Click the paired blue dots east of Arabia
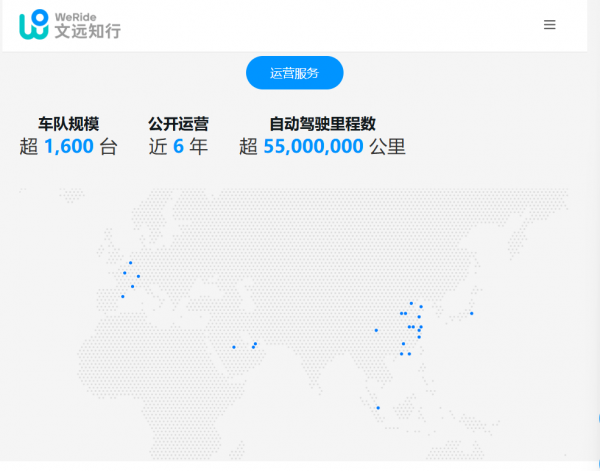 (255, 345)
